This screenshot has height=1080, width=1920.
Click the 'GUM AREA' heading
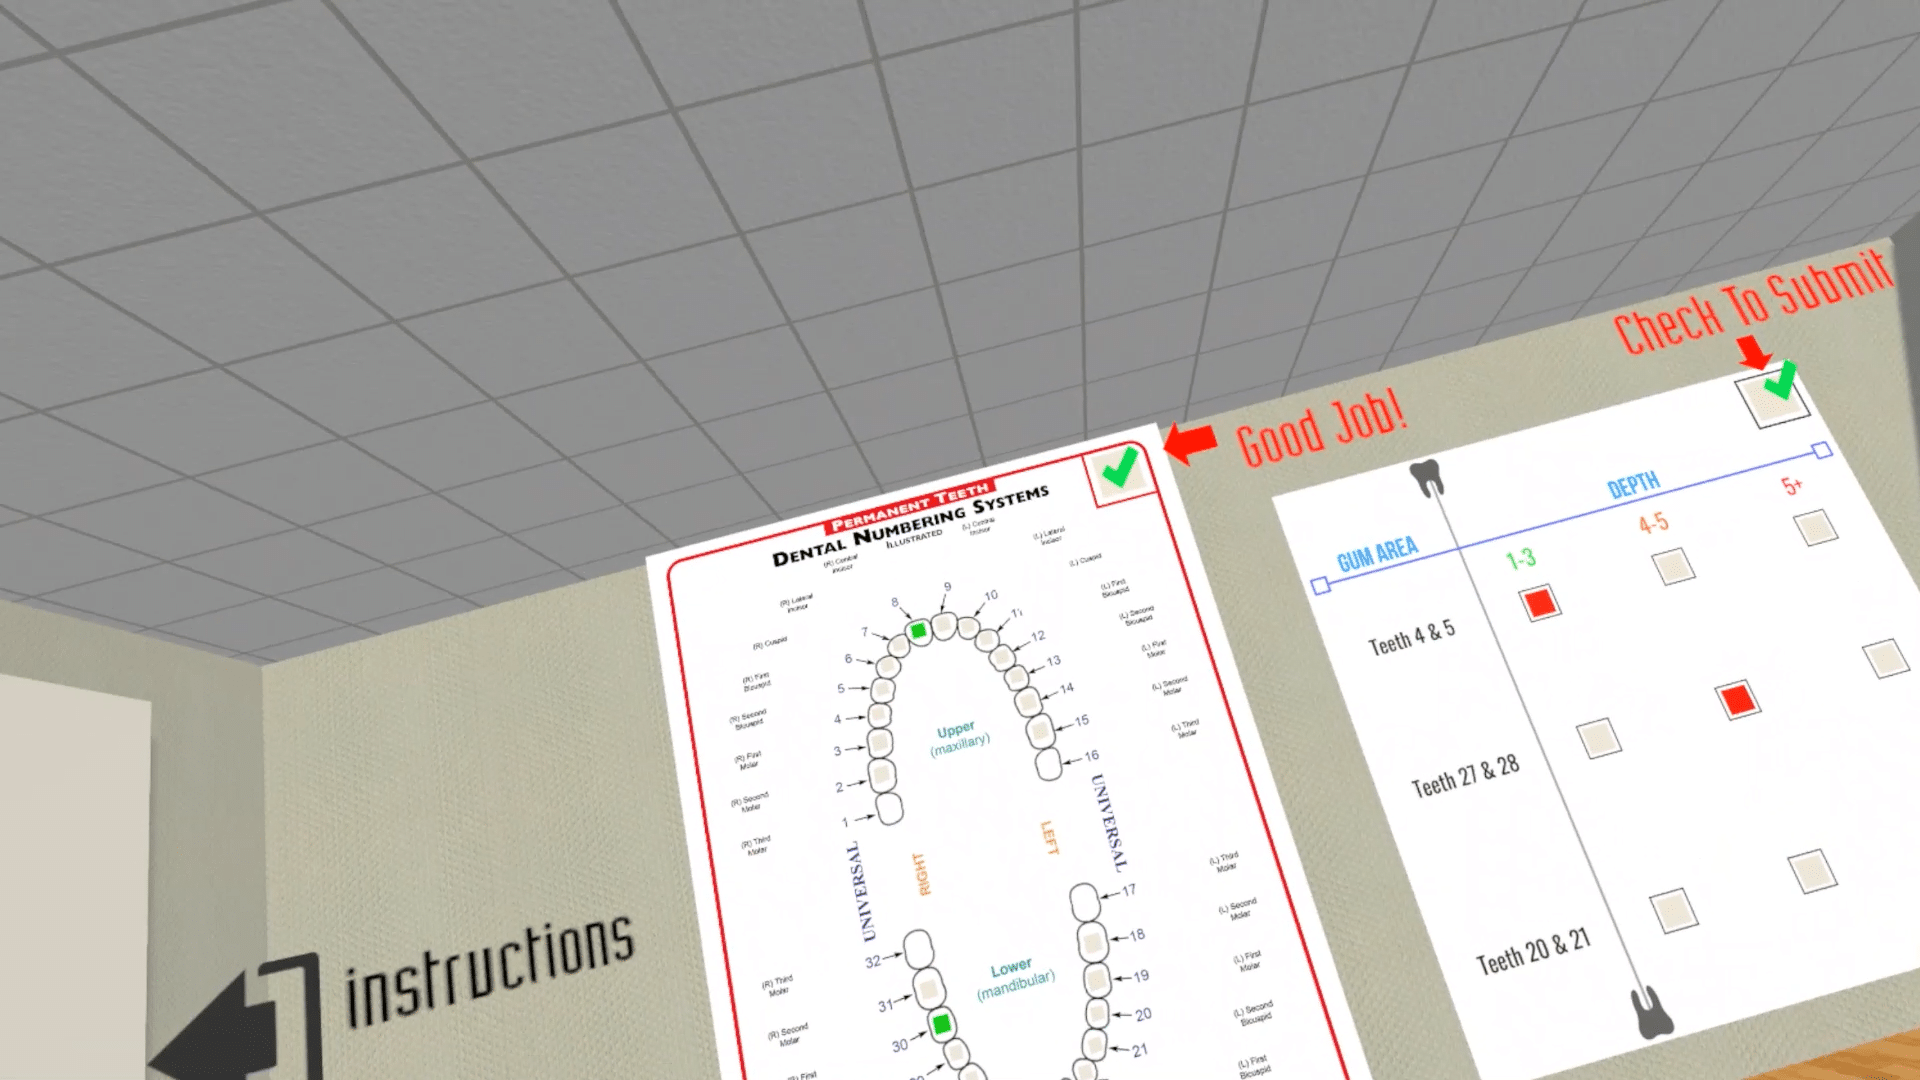1377,553
